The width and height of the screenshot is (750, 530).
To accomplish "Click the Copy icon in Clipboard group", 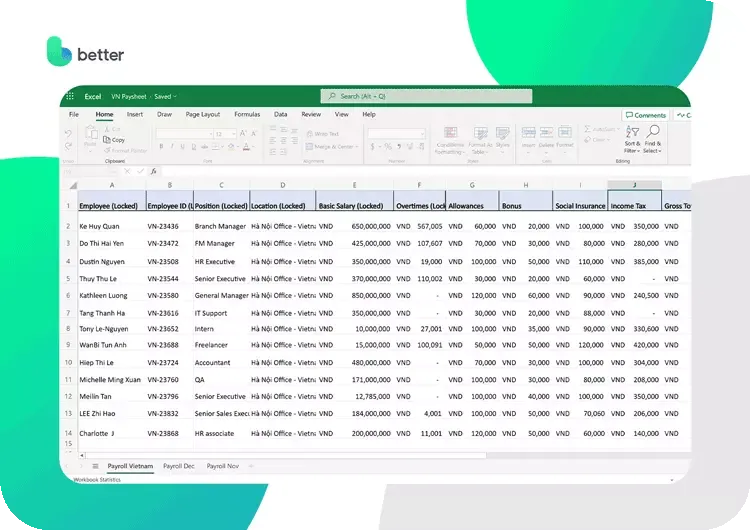I will (115, 140).
